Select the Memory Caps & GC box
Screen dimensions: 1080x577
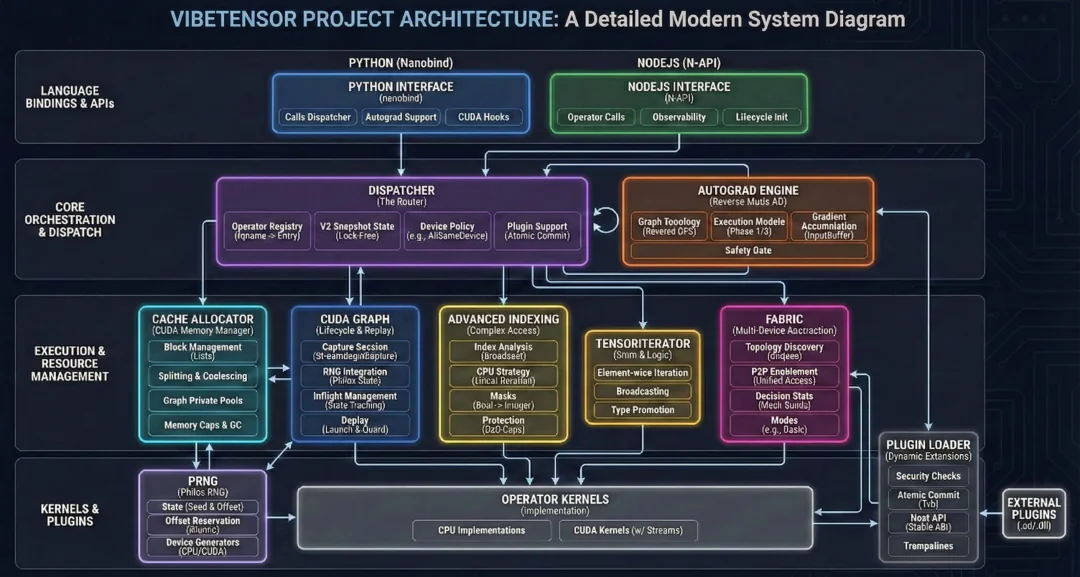(203, 426)
